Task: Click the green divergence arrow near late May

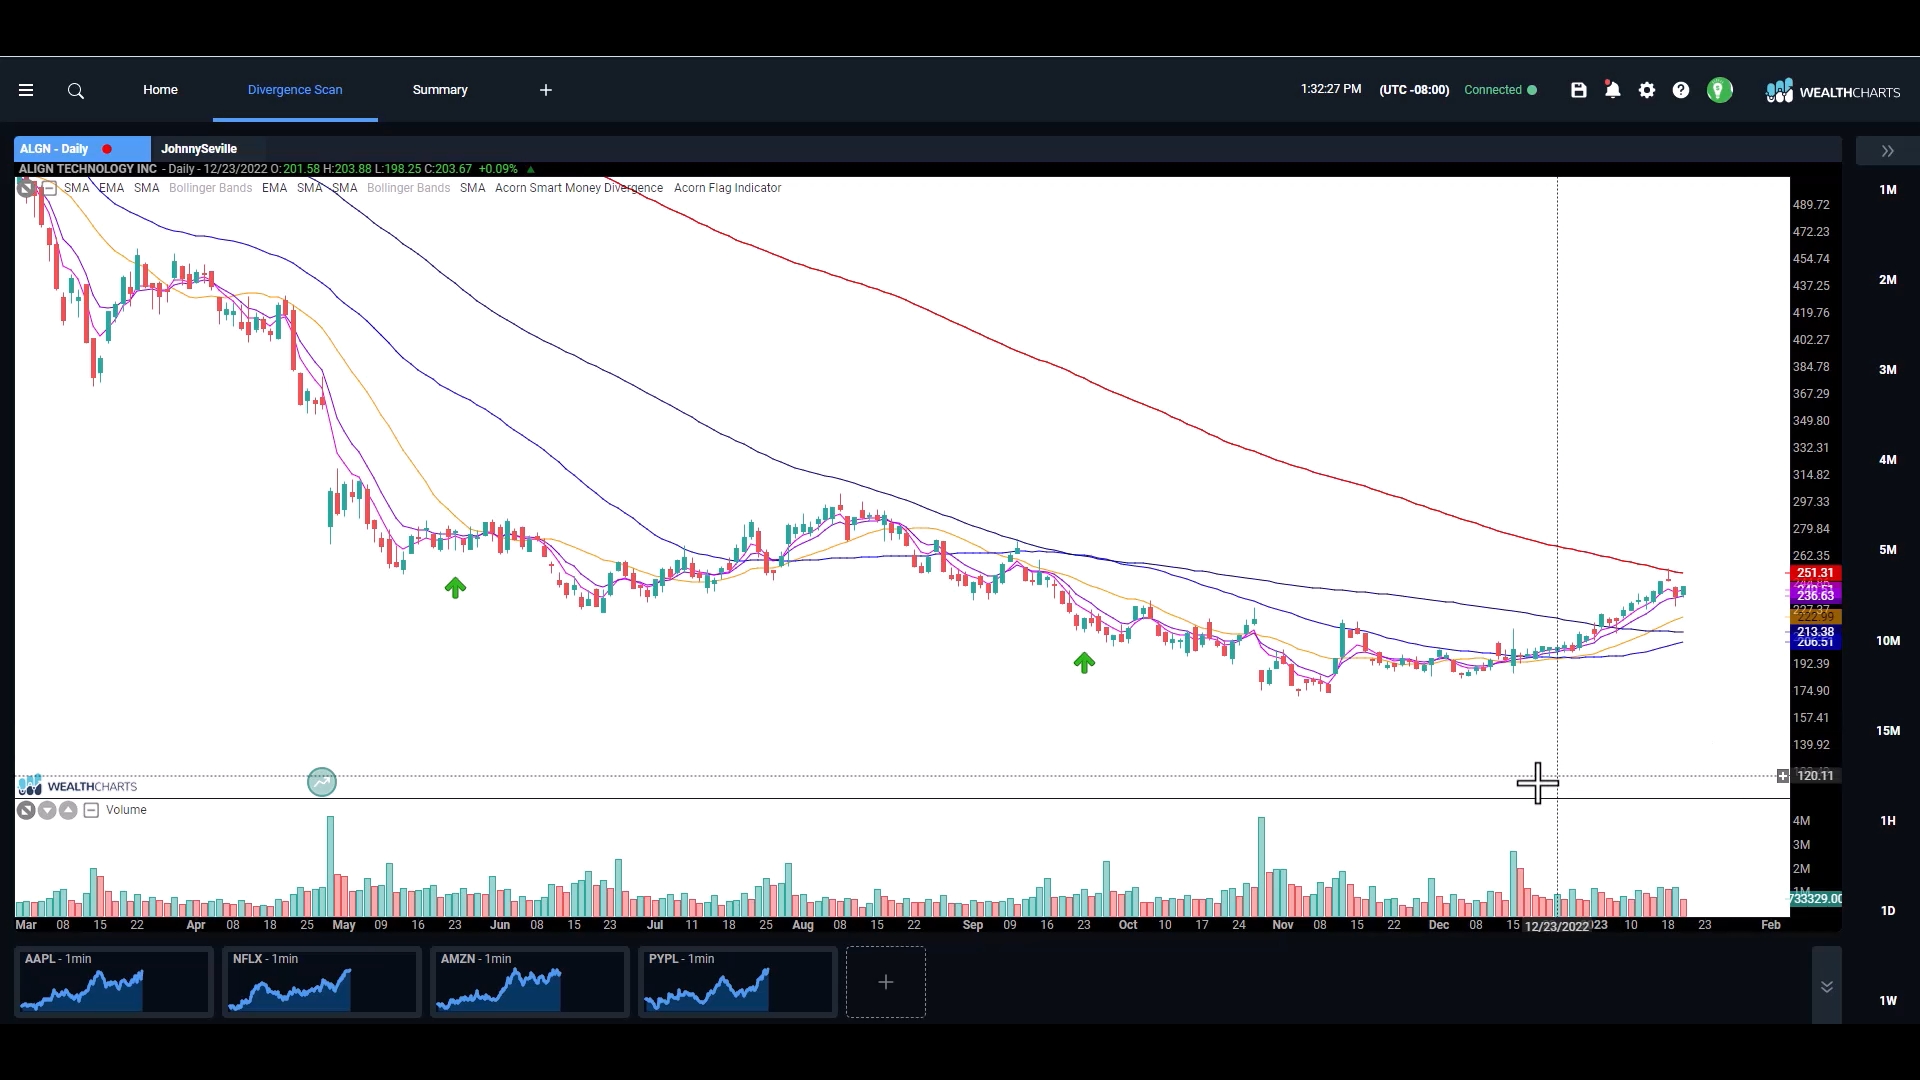Action: point(455,588)
